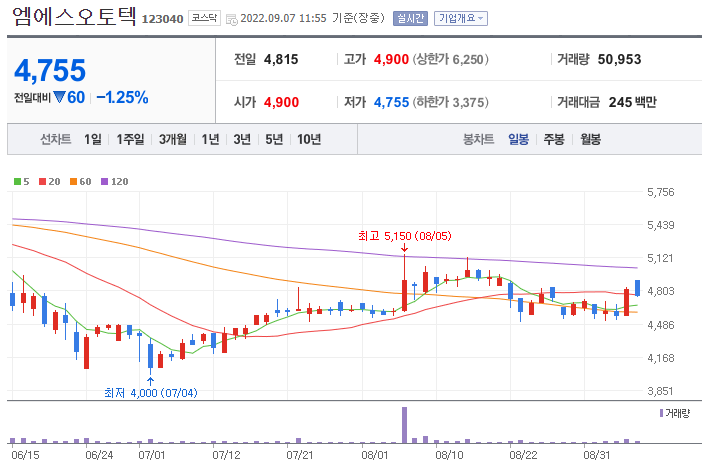Select the 3년 line chart tab
The width and height of the screenshot is (702, 464).
242,139
